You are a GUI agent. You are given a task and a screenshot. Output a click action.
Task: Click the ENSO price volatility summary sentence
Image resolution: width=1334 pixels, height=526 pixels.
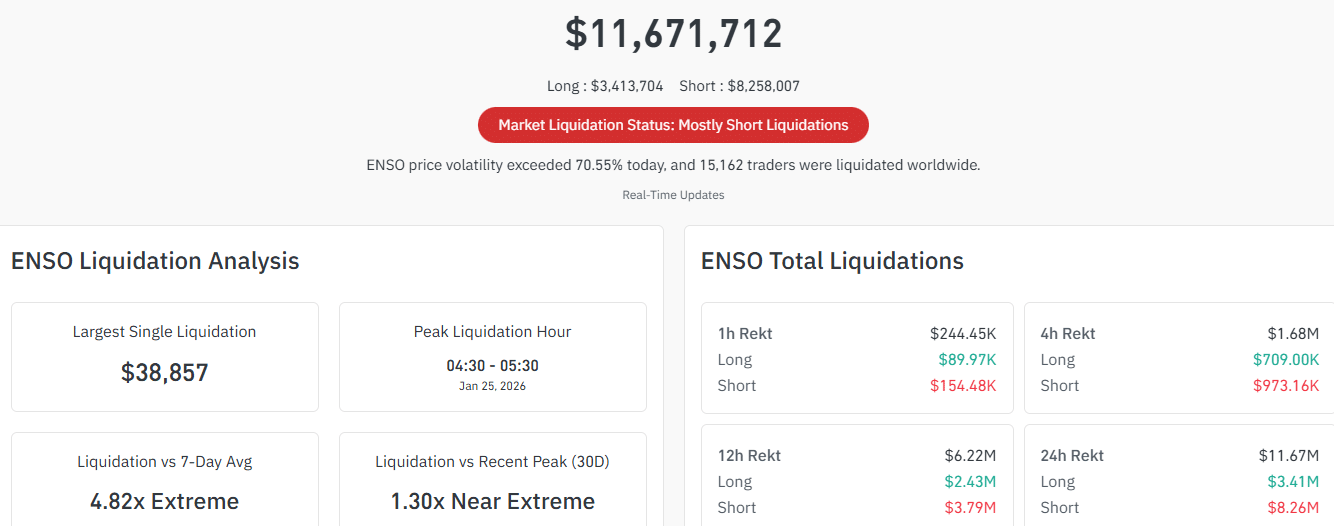pyautogui.click(x=673, y=165)
